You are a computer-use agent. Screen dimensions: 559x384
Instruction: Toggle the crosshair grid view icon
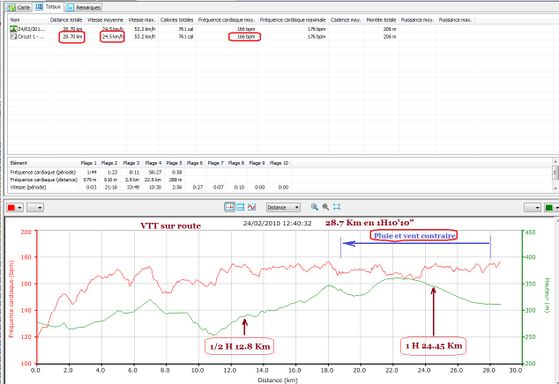click(230, 207)
